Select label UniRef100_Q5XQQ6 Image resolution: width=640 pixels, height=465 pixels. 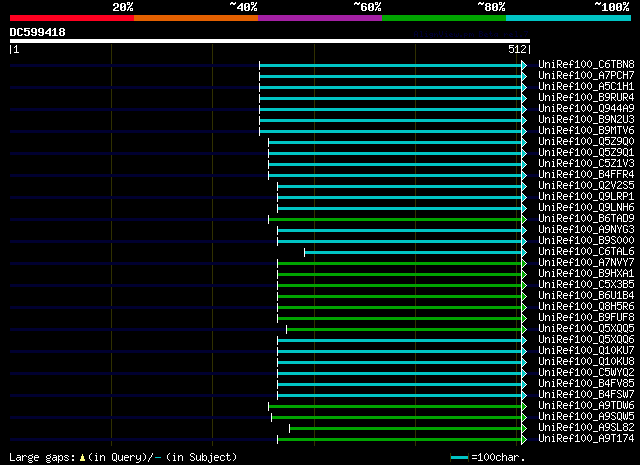click(586, 340)
